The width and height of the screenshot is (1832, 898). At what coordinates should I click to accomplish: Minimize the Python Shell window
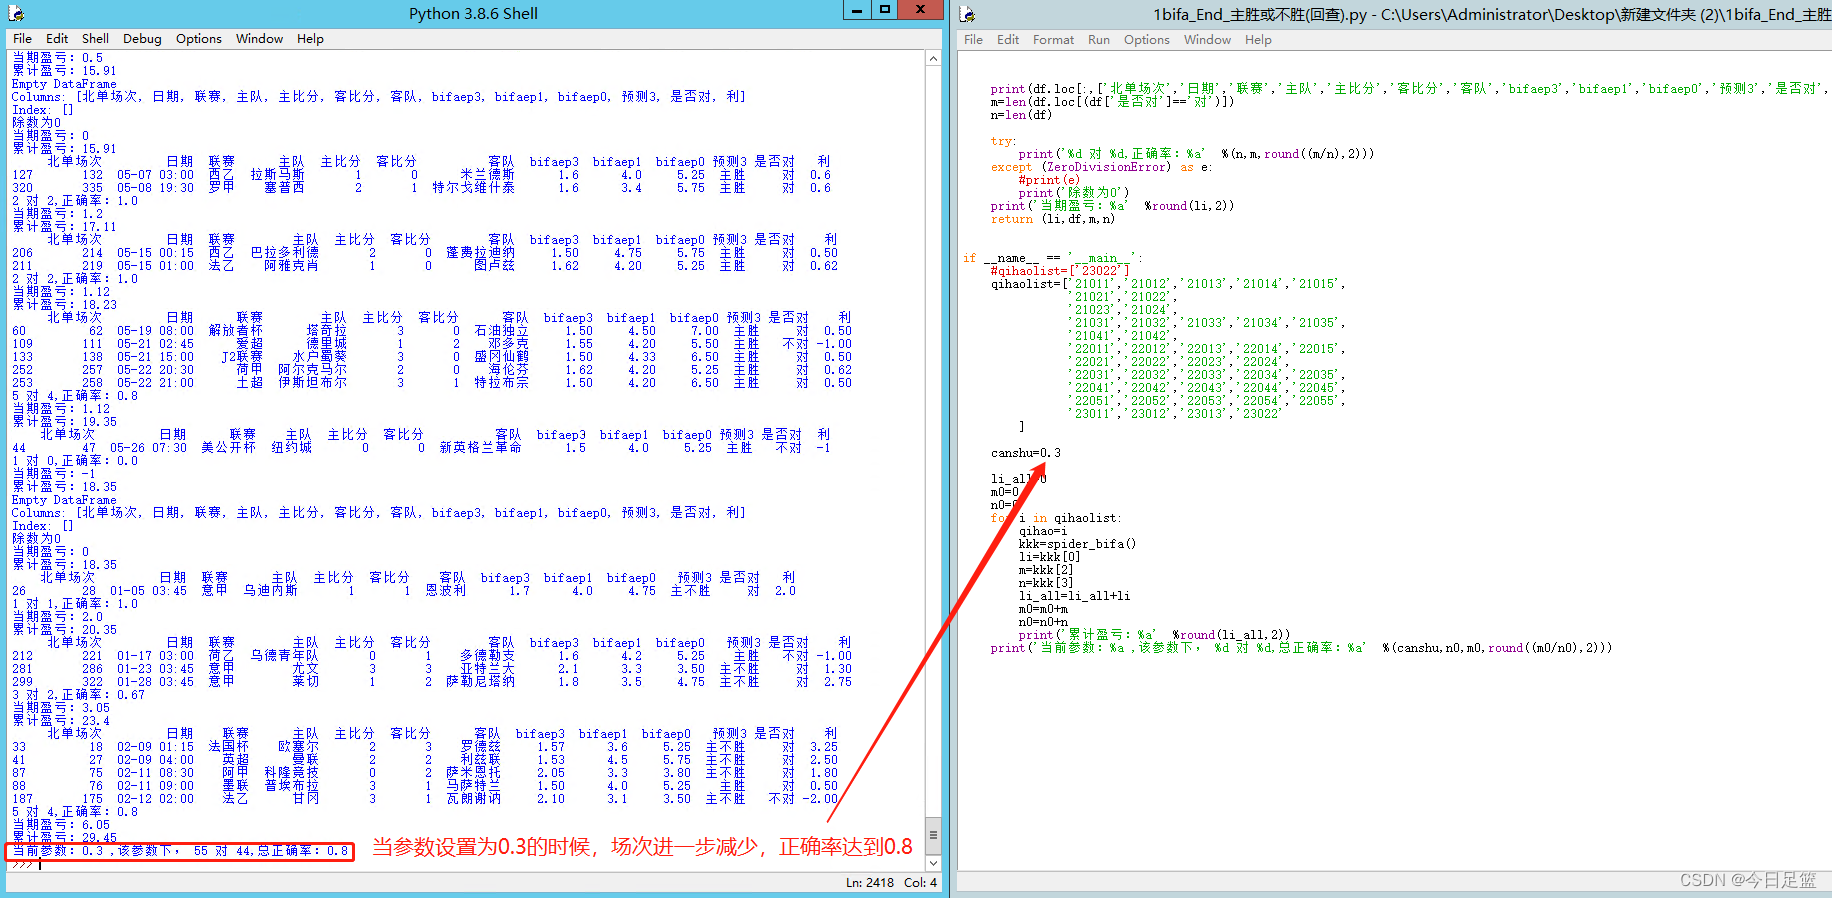coord(858,10)
